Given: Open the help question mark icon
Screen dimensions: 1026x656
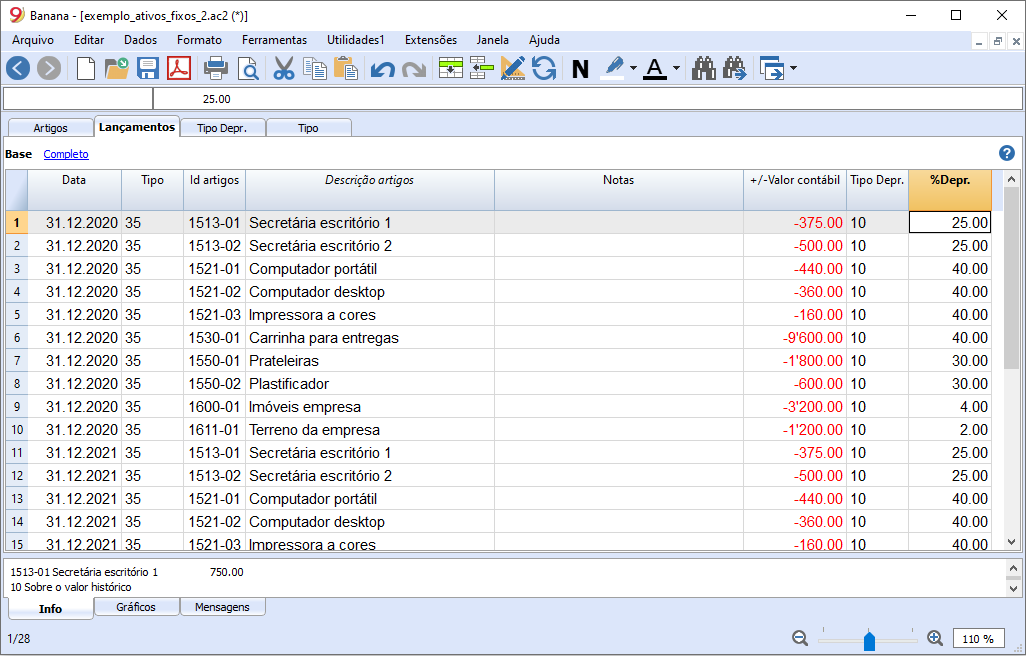Looking at the screenshot, I should pos(1006,153).
